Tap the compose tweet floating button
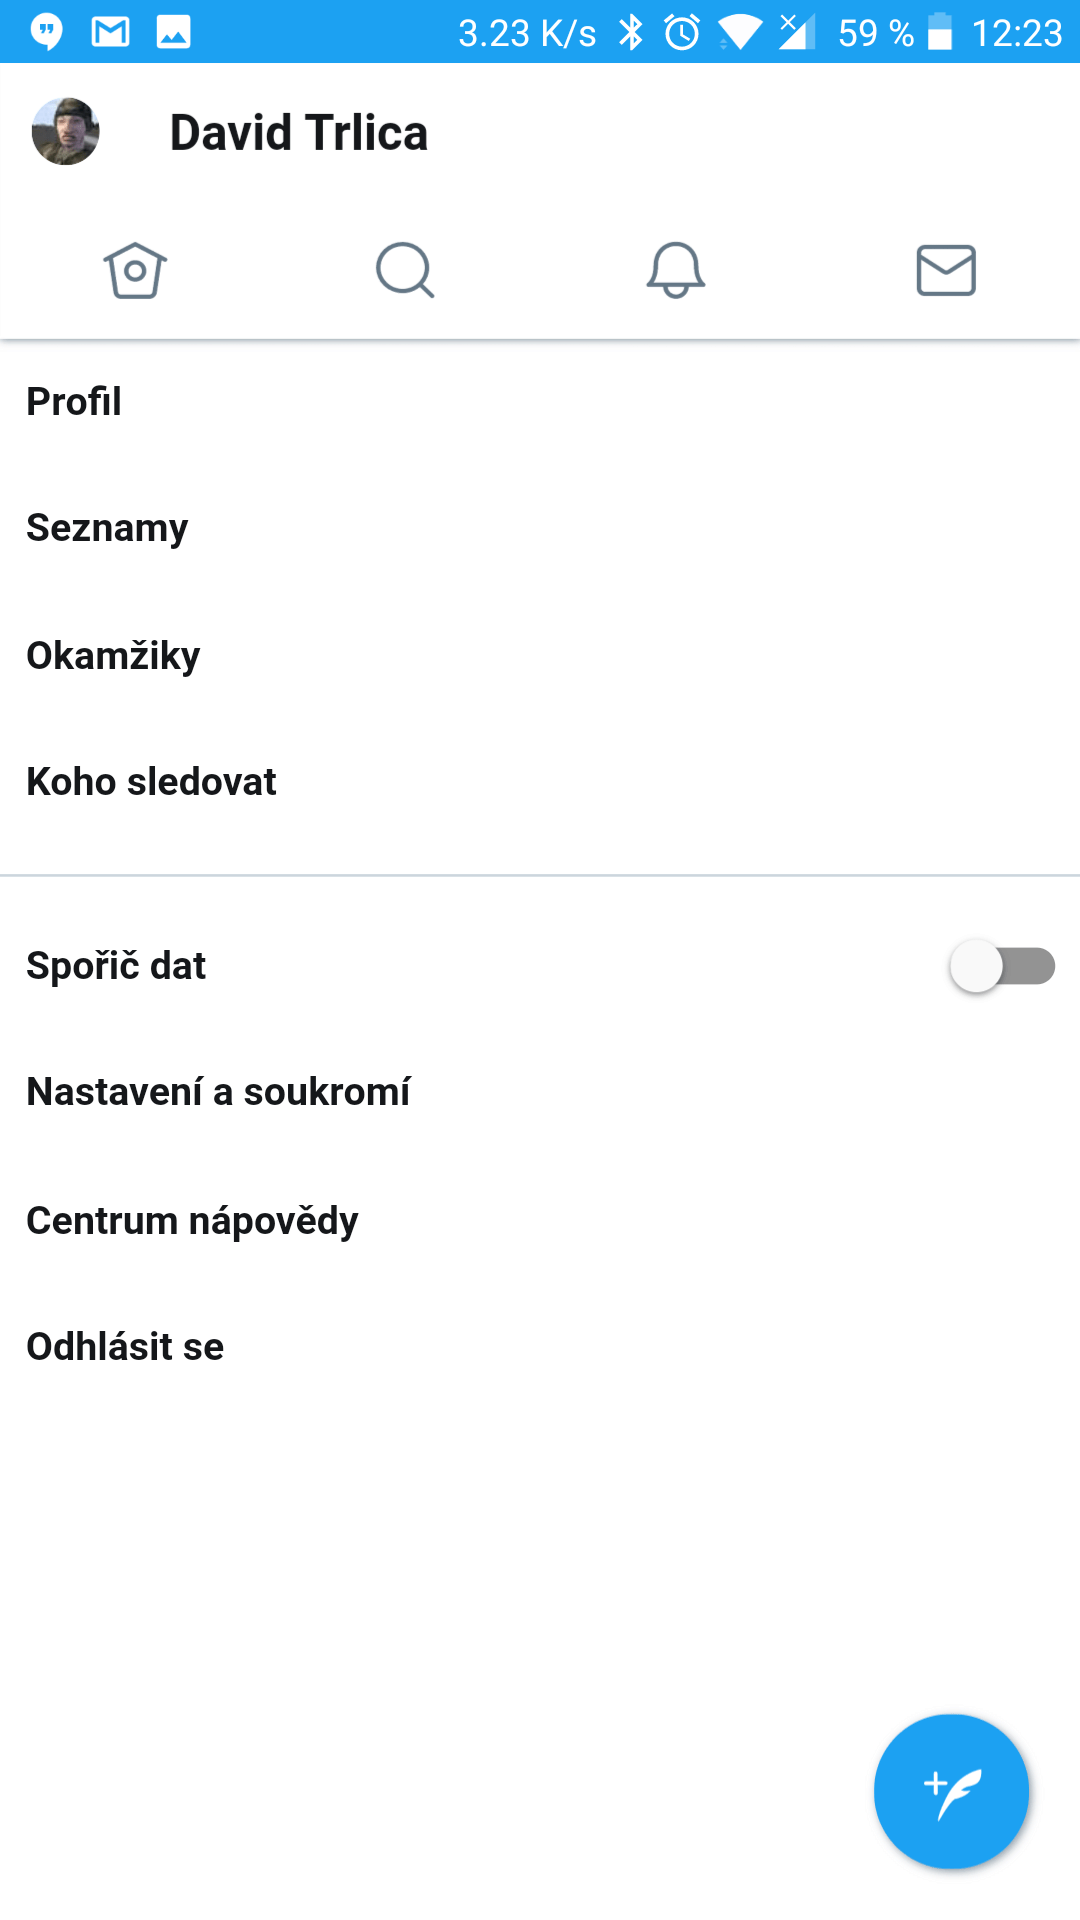The image size is (1080, 1920). tap(951, 1791)
